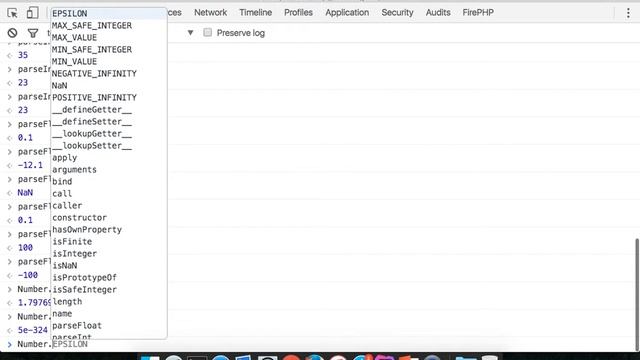Activate the inspect element picker icon

(x=12, y=13)
